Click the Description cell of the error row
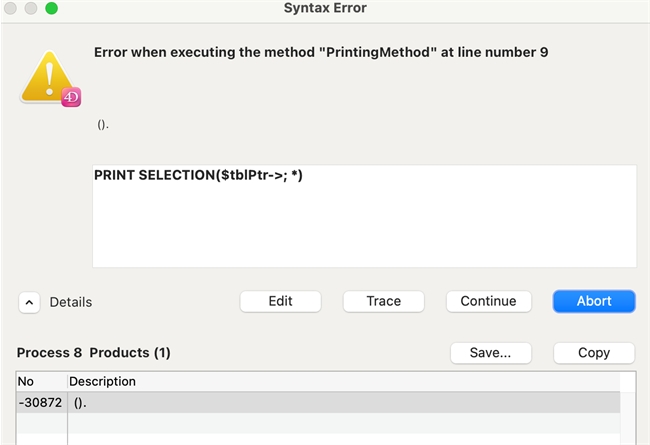This screenshot has width=650, height=445. point(340,401)
